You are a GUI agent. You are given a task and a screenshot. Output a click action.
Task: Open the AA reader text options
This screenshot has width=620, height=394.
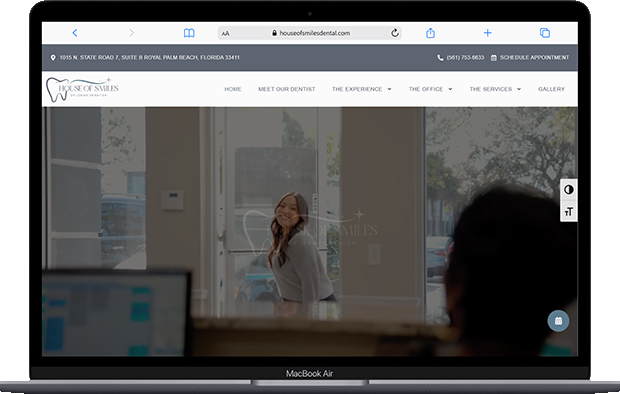click(x=225, y=34)
